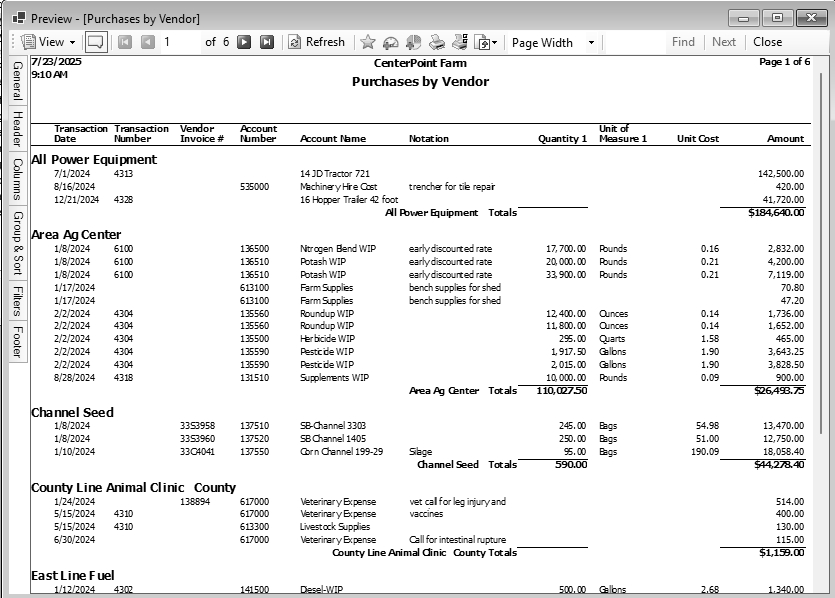
Task: Click the favorites star icon
Action: tap(367, 42)
